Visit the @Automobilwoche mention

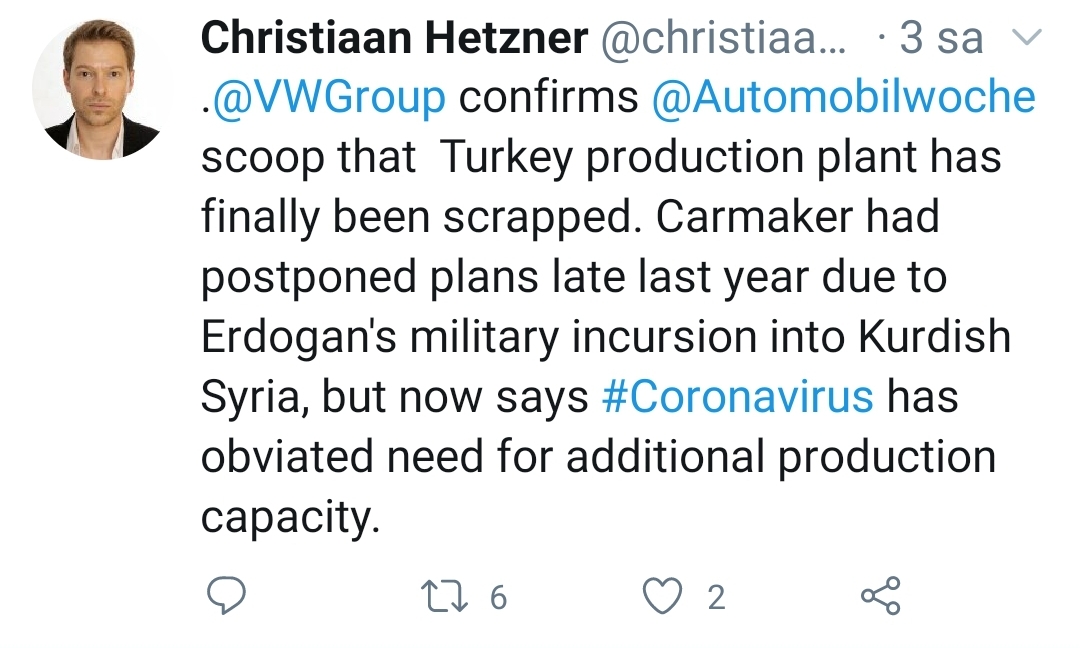[843, 98]
